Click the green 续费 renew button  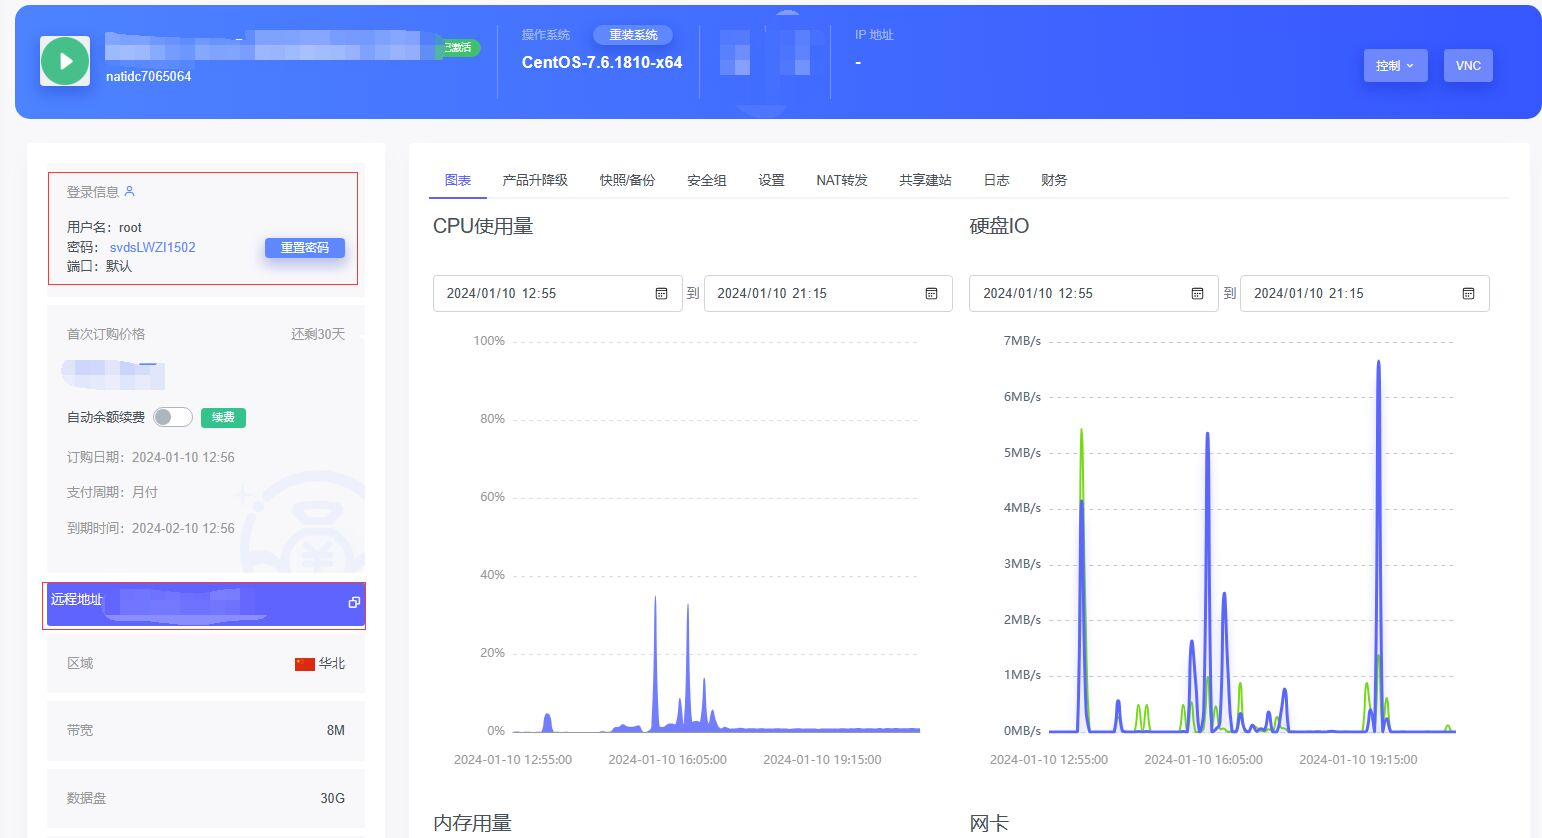pyautogui.click(x=223, y=417)
